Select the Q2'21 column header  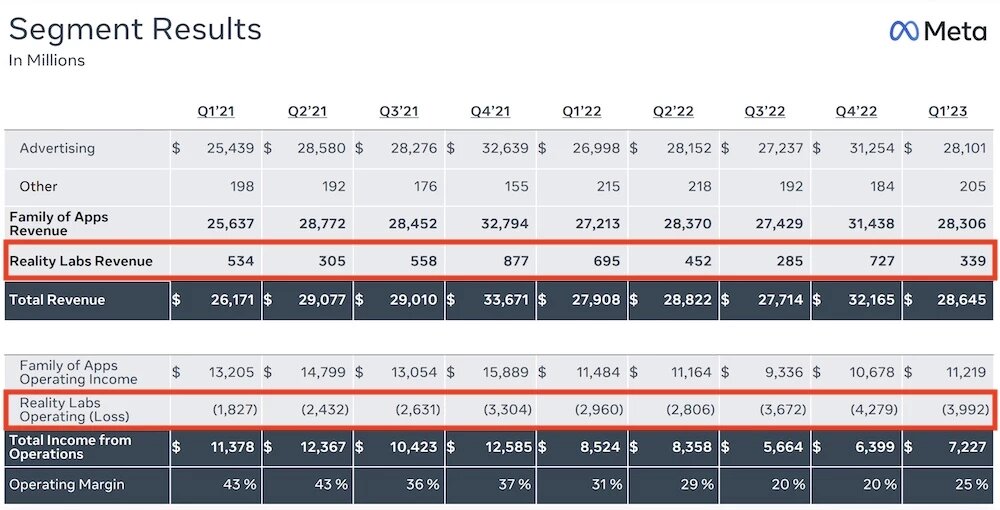pyautogui.click(x=307, y=111)
